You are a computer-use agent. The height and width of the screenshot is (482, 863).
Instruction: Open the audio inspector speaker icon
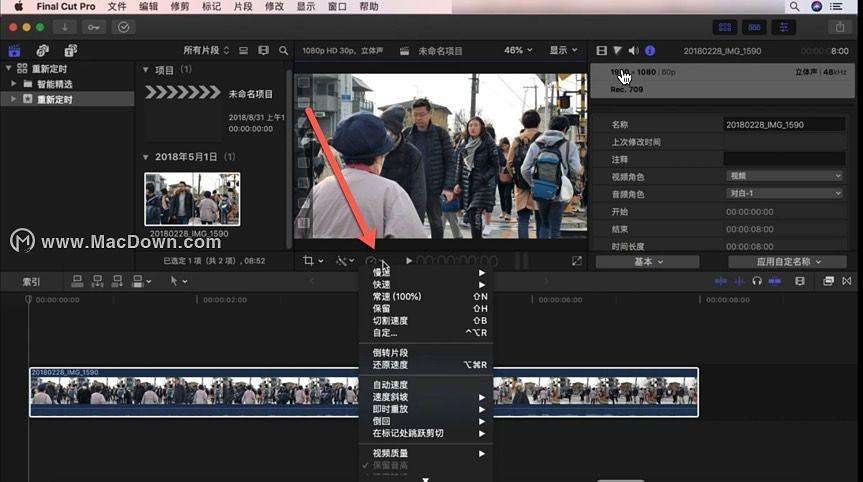(x=633, y=51)
